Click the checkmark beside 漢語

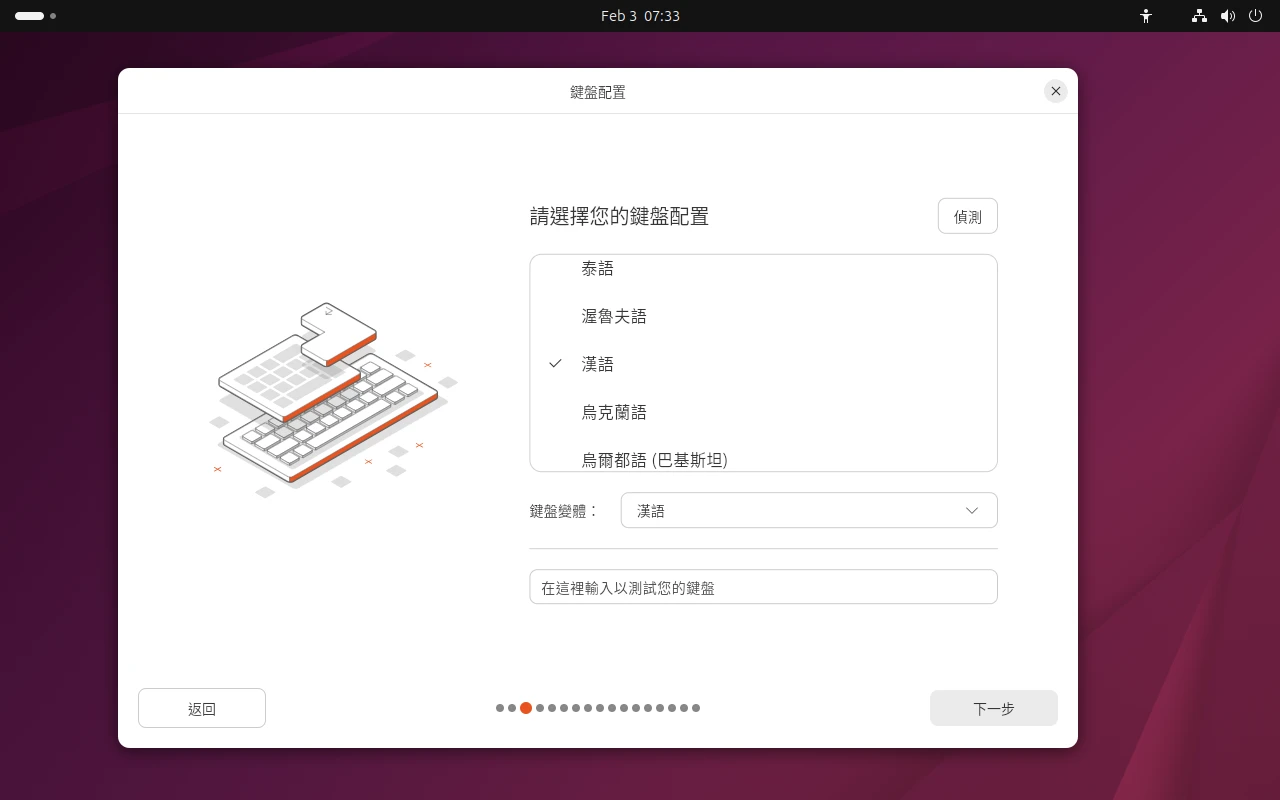[556, 364]
